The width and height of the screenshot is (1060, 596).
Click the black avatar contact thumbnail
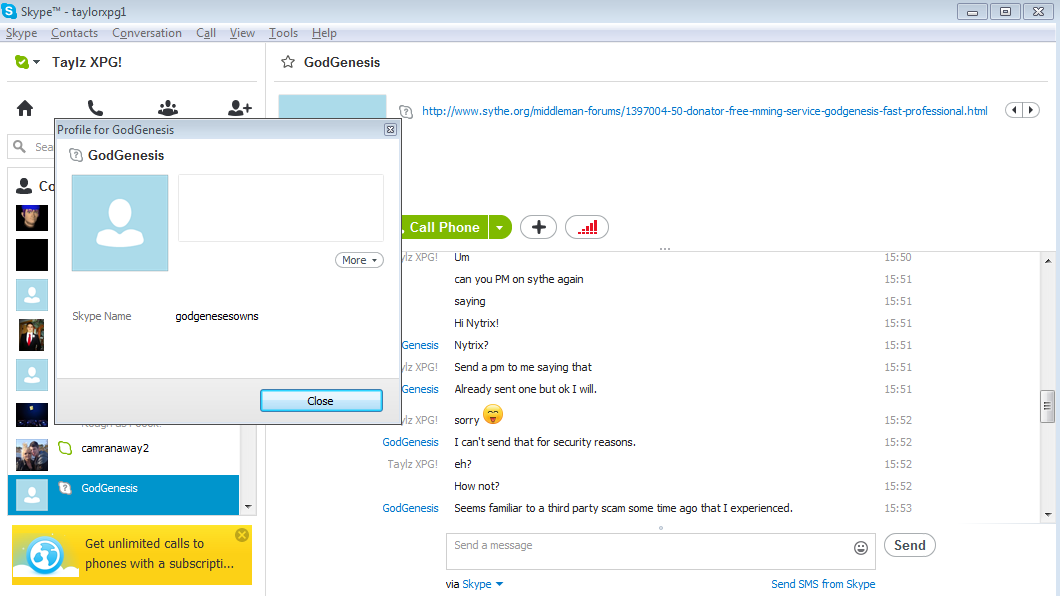click(x=32, y=255)
